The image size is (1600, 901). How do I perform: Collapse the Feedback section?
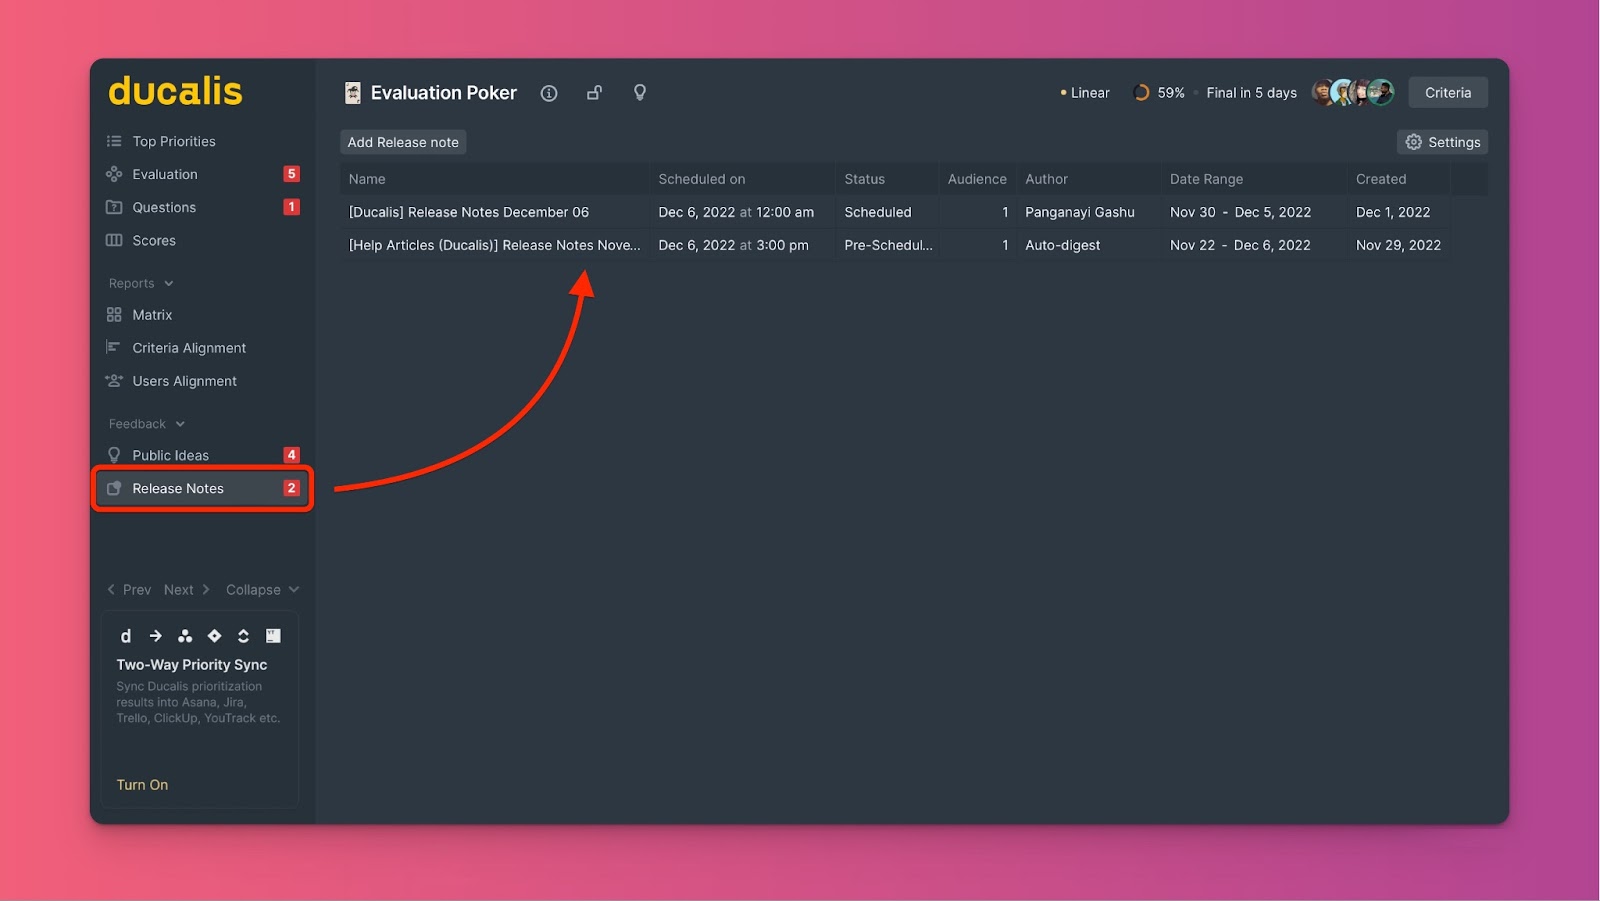click(x=147, y=424)
